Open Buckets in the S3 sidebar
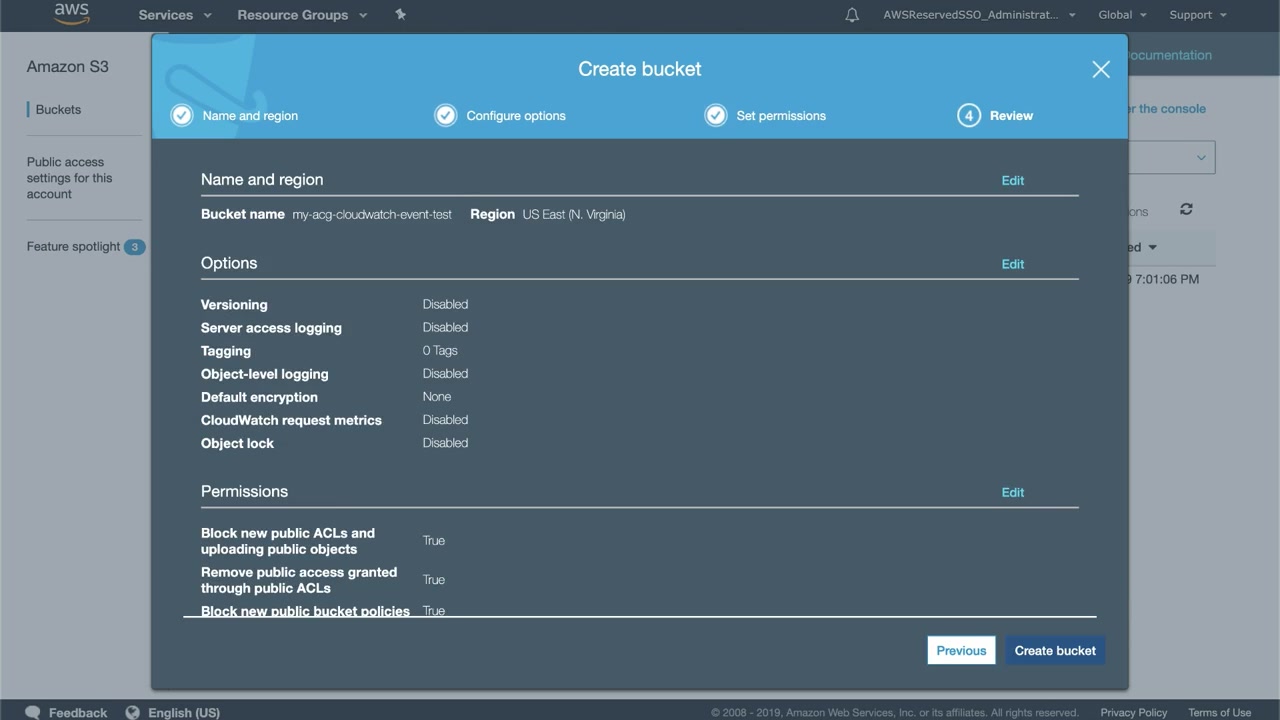Viewport: 1280px width, 720px height. [x=58, y=110]
